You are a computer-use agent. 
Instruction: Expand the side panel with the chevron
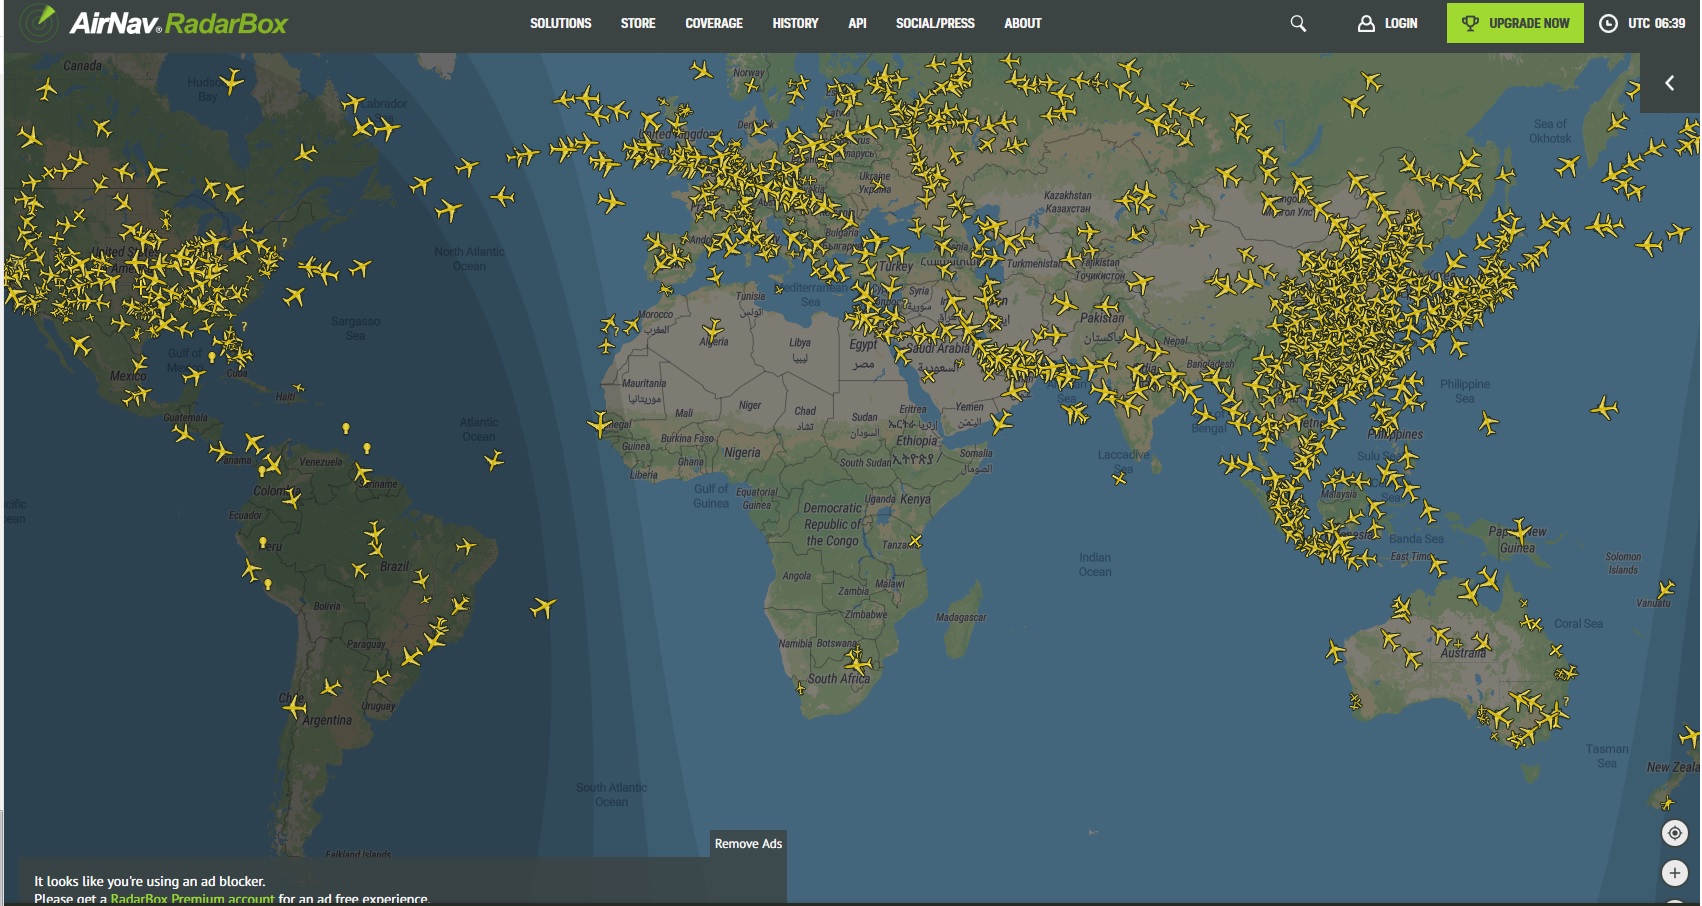1669,83
